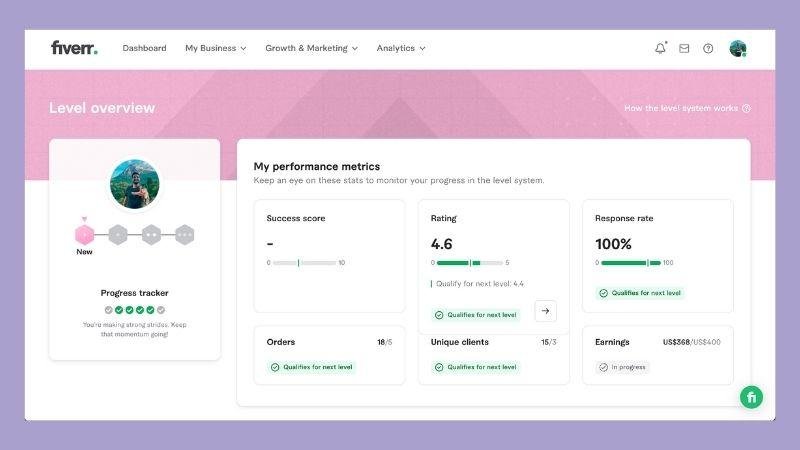Expand the Analytics menu dropdown
This screenshot has width=800, height=450.
[x=401, y=48]
